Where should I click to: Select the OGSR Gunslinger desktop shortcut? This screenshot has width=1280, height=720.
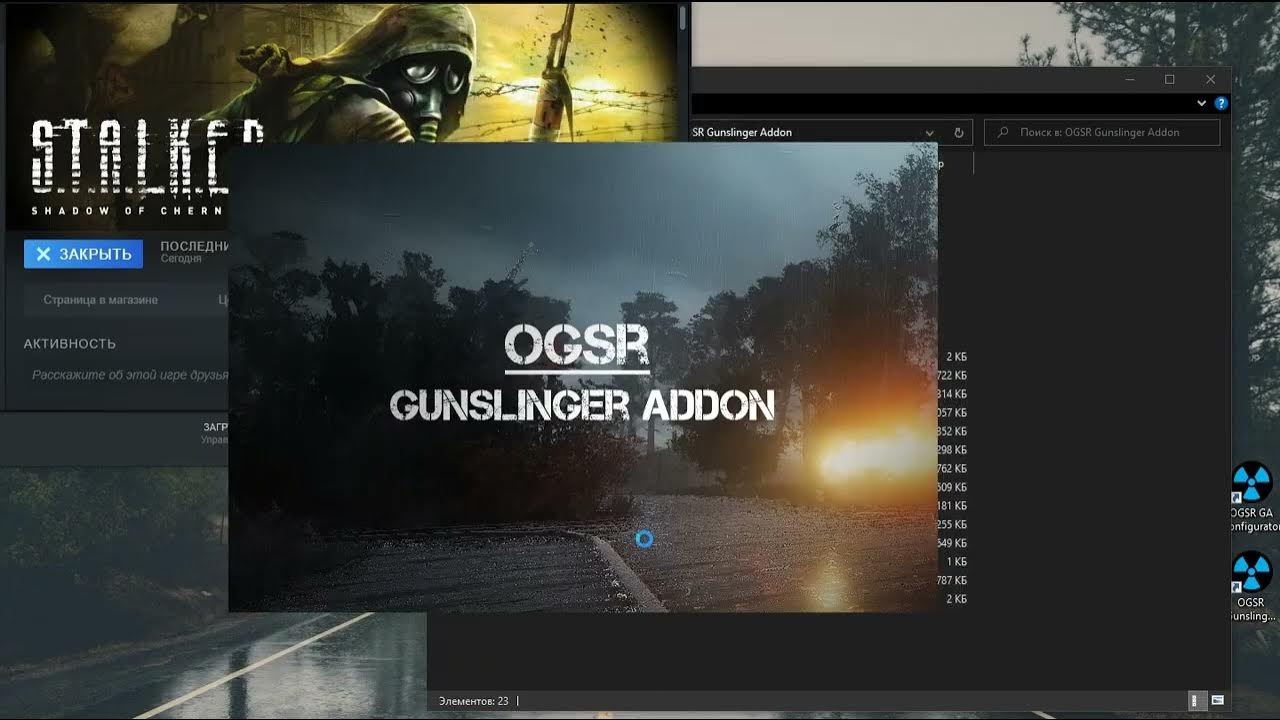pyautogui.click(x=1252, y=586)
